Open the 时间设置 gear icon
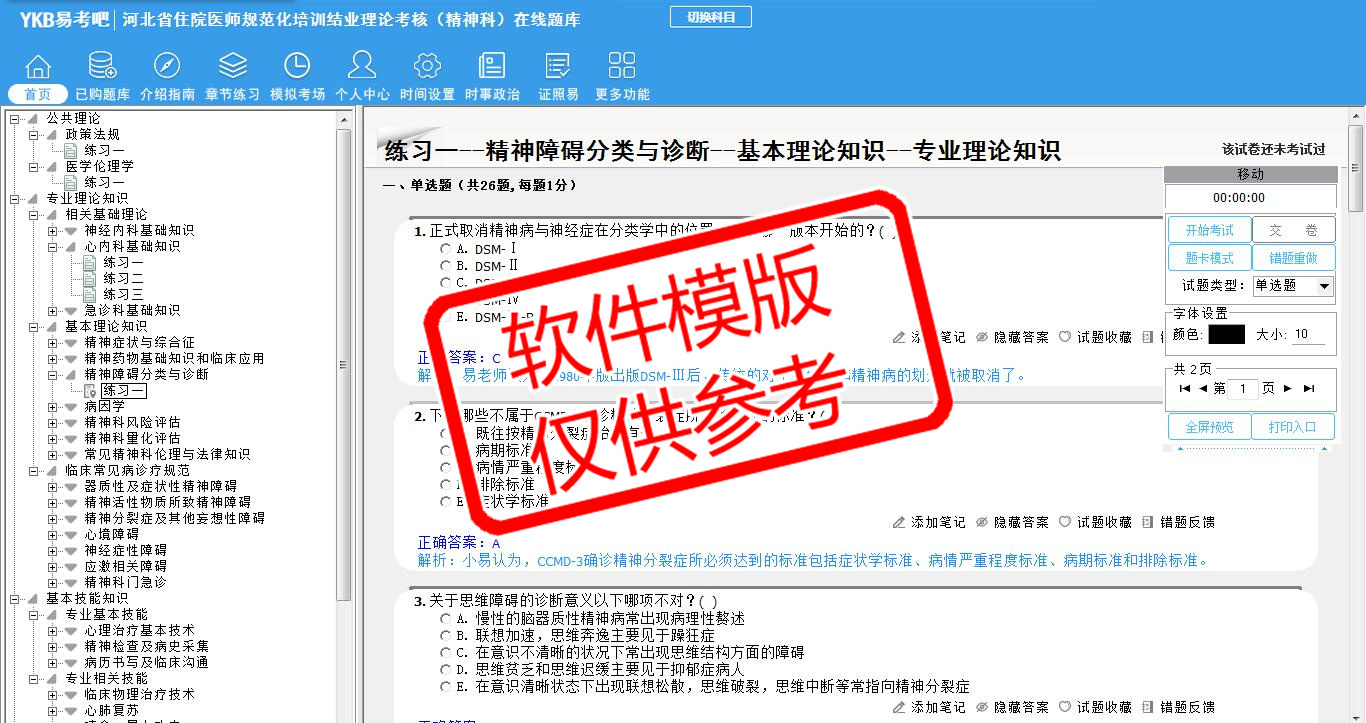1366x723 pixels. [427, 66]
